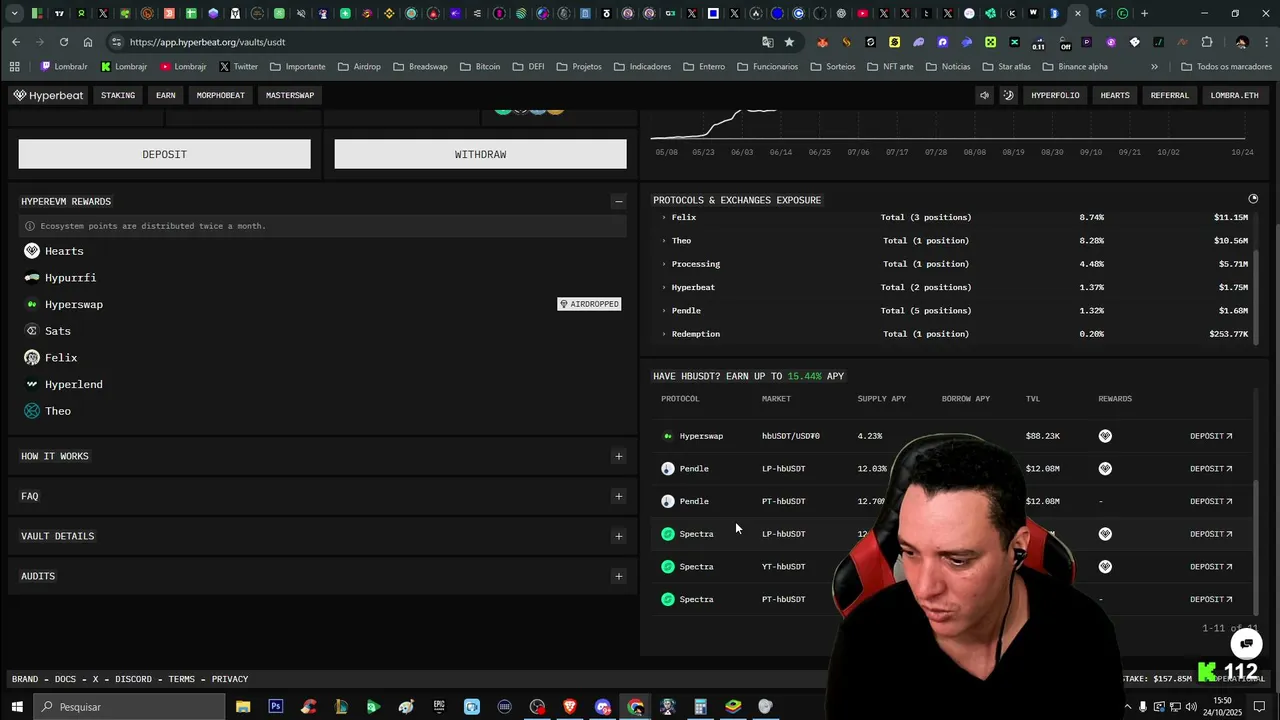Image resolution: width=1280 pixels, height=720 pixels.
Task: Click the Hyperlend reward icon
Action: (32, 384)
